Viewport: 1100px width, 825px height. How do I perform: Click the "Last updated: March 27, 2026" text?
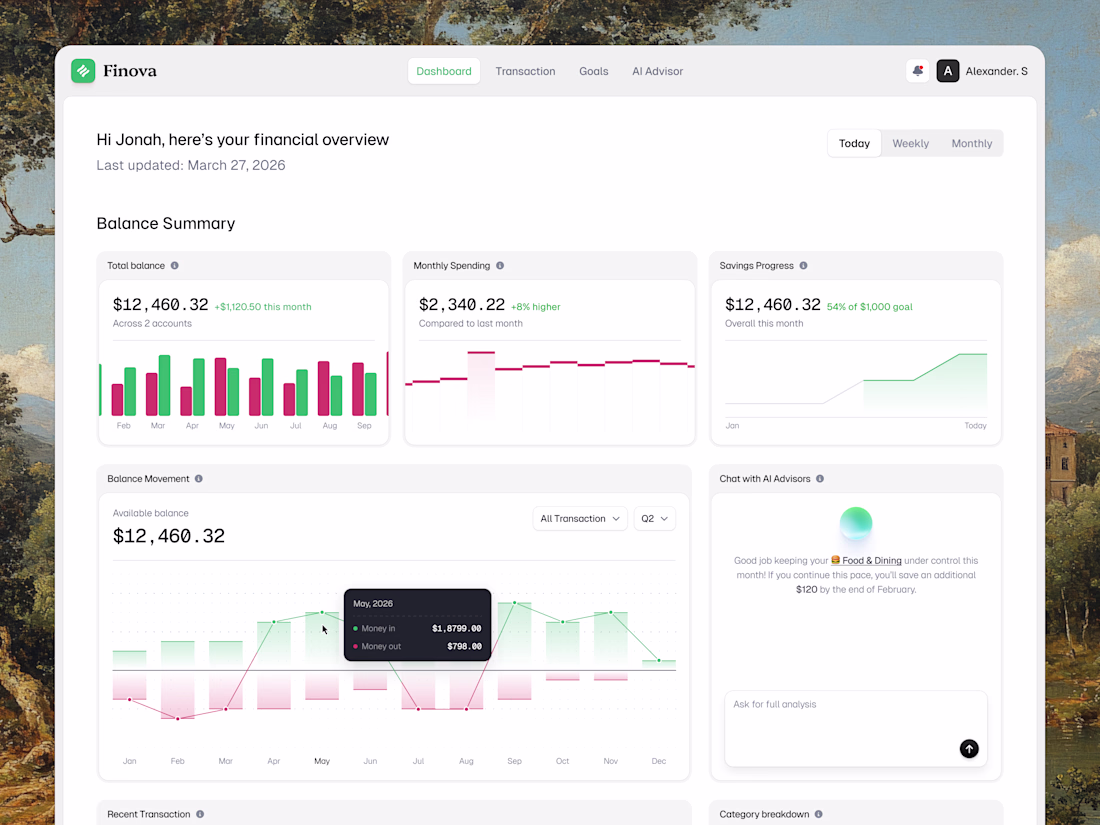(x=191, y=165)
